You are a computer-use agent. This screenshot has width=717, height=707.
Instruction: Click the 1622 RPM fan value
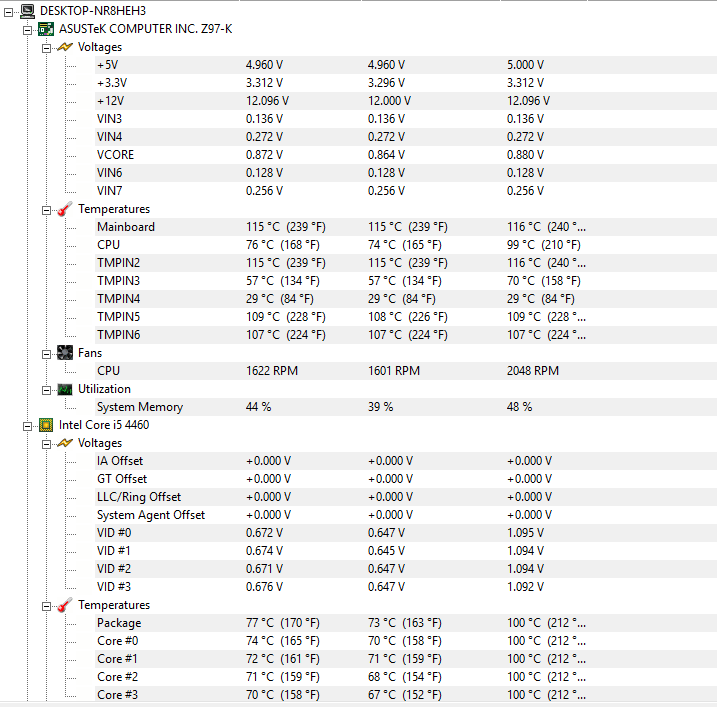pos(272,371)
